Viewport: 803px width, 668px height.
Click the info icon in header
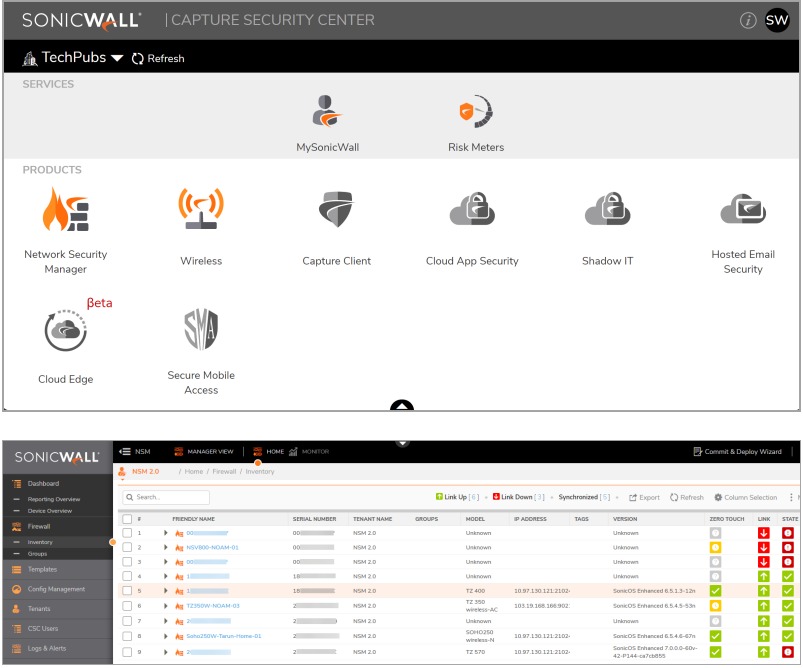point(748,20)
